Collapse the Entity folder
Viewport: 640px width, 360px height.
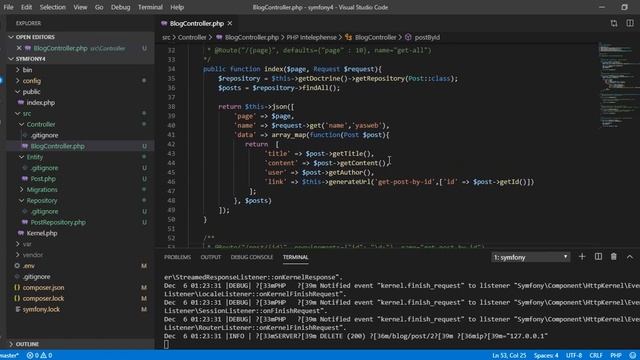point(35,157)
